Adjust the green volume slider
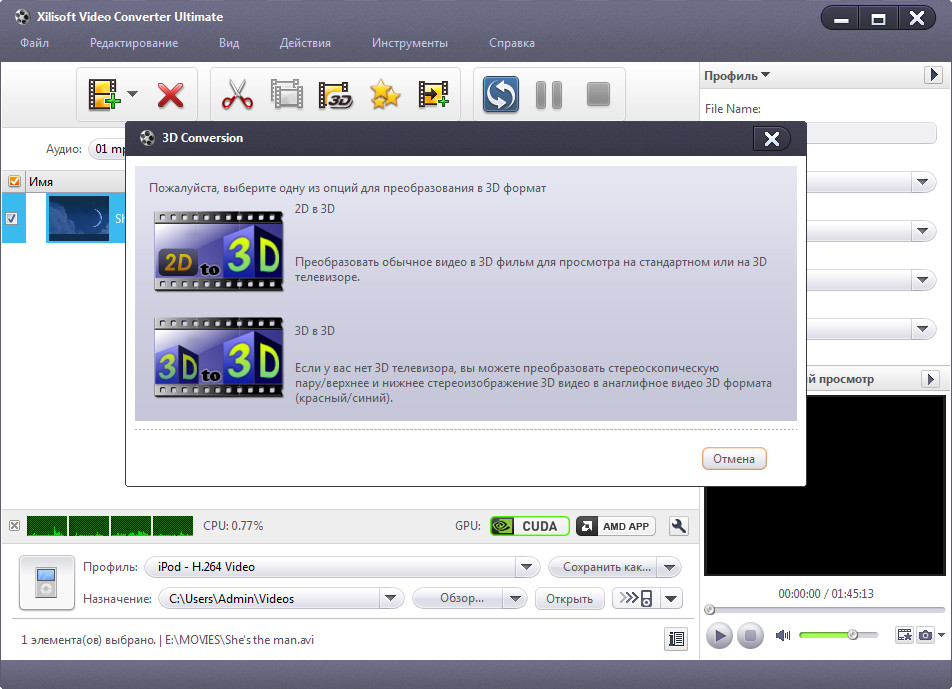The height and width of the screenshot is (689, 952). click(x=838, y=635)
